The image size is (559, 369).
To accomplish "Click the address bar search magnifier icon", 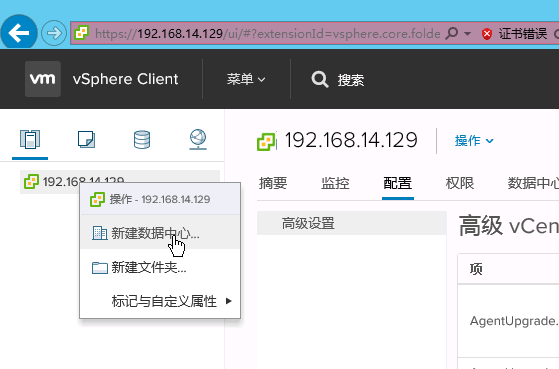I will point(452,33).
